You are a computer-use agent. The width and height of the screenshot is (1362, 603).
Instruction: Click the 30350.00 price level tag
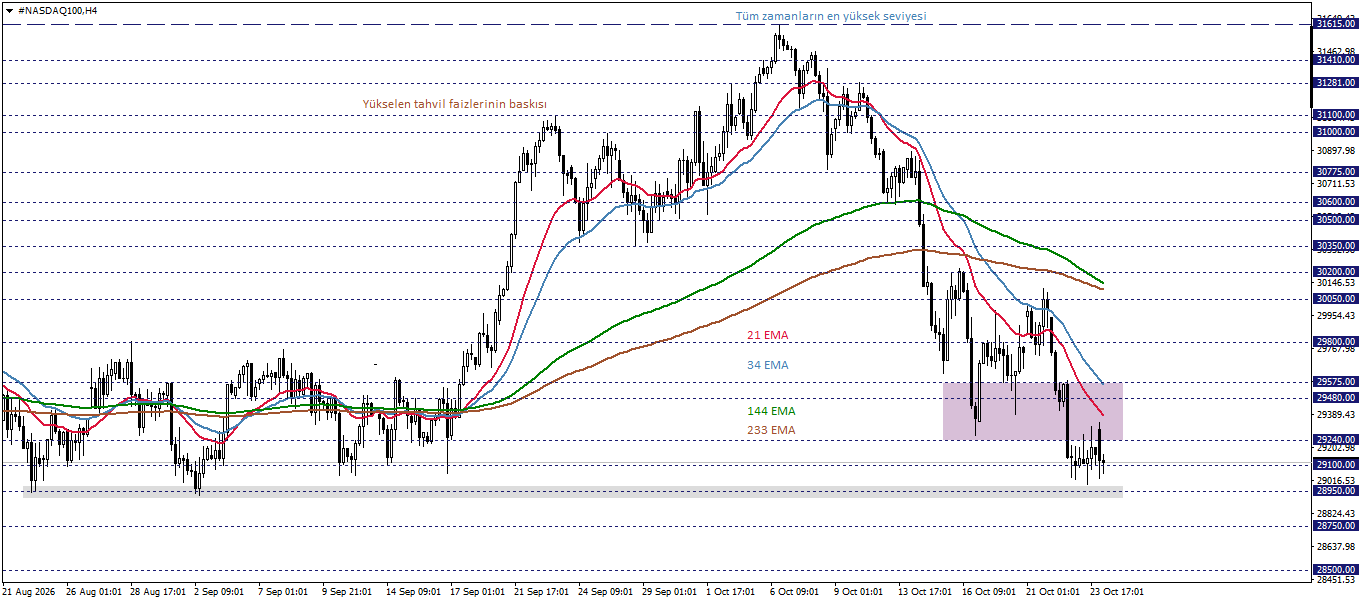(1336, 246)
